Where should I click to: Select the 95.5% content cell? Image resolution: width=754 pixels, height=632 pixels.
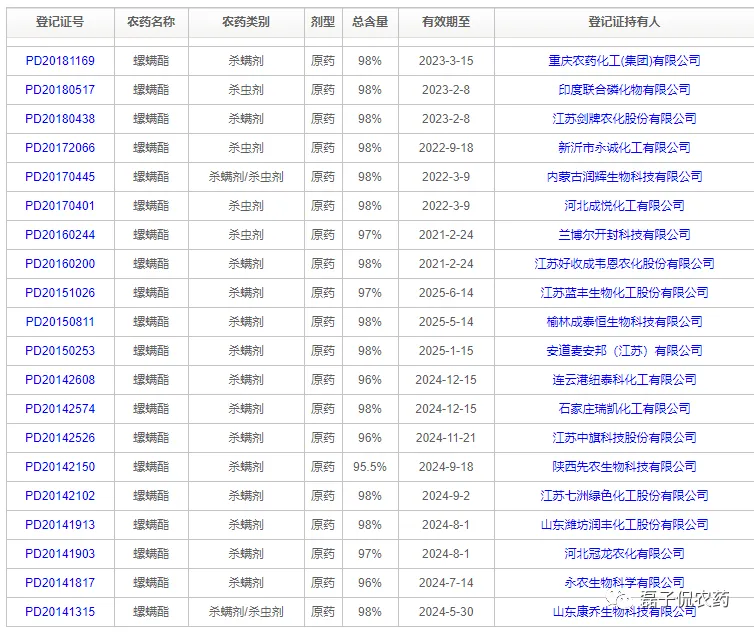pyautogui.click(x=370, y=467)
